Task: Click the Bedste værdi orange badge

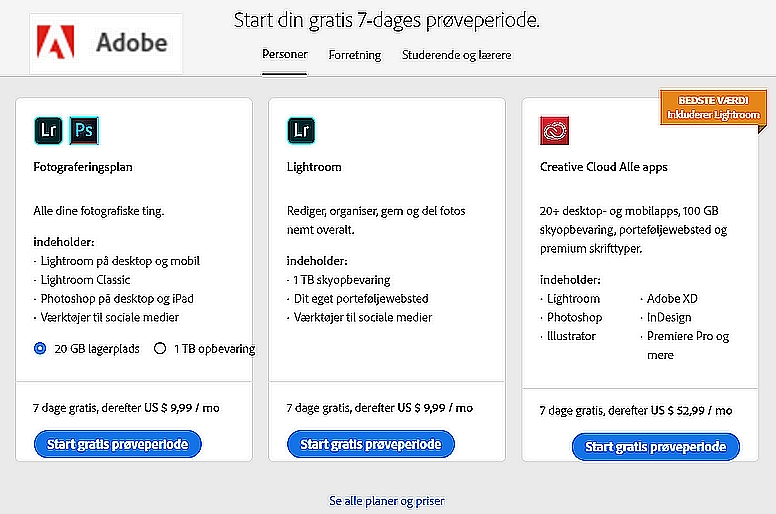Action: 713,107
